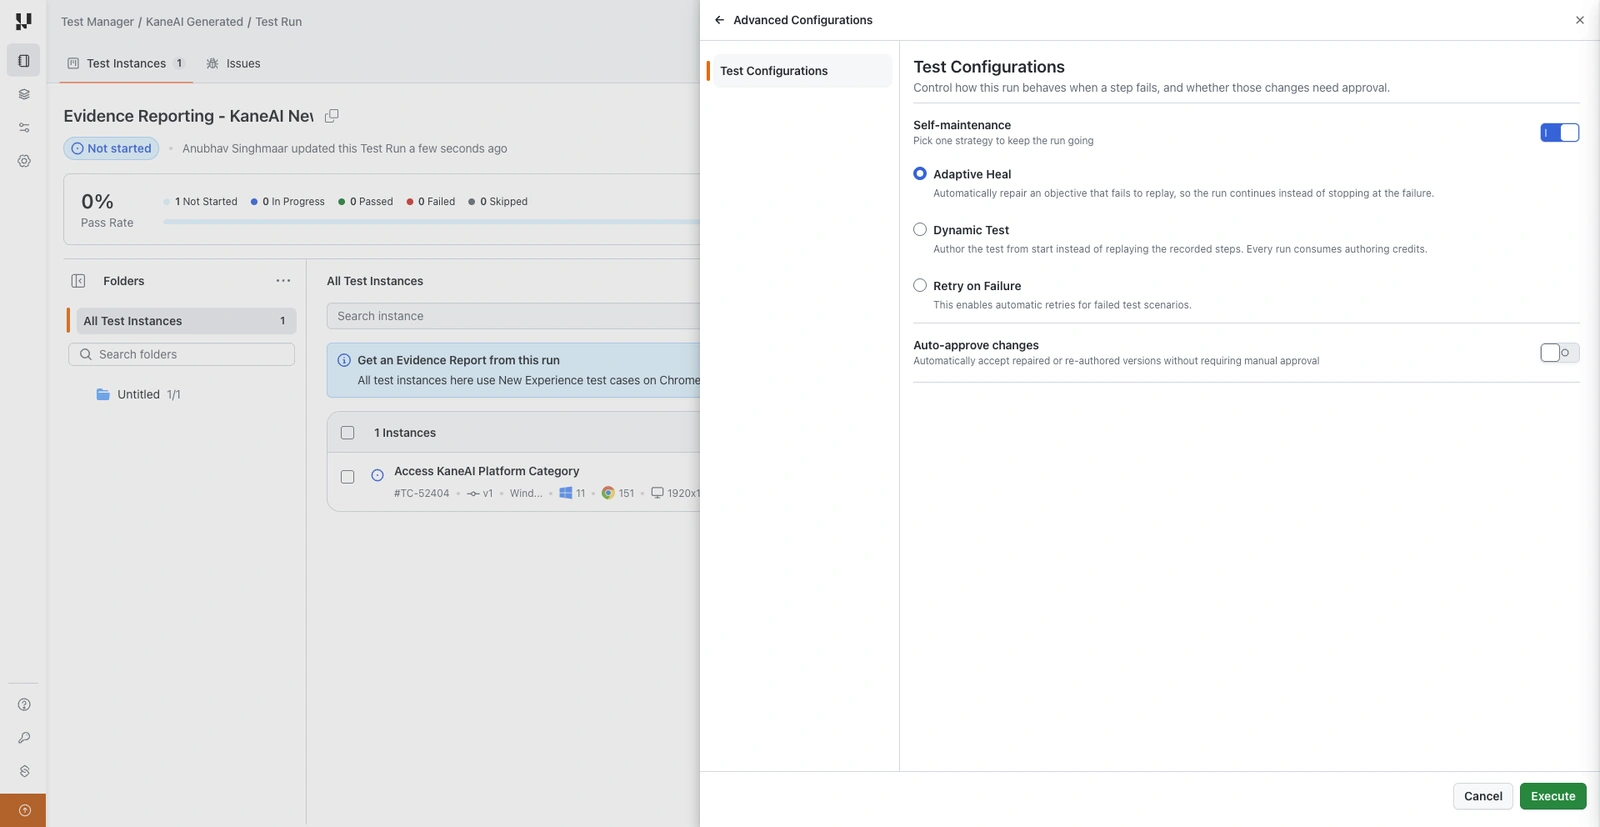
Task: Click the Not started status badge
Action: (111, 149)
